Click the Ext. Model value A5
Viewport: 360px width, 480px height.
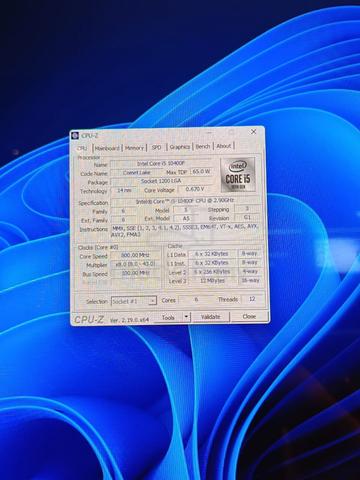coord(186,218)
